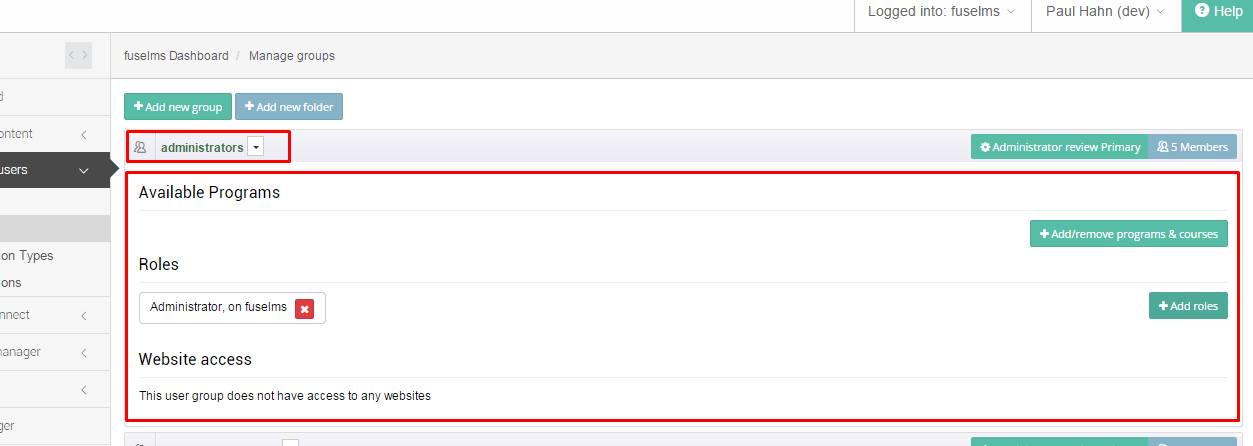The width and height of the screenshot is (1253, 446).
Task: Select the administrators group name
Action: click(202, 147)
